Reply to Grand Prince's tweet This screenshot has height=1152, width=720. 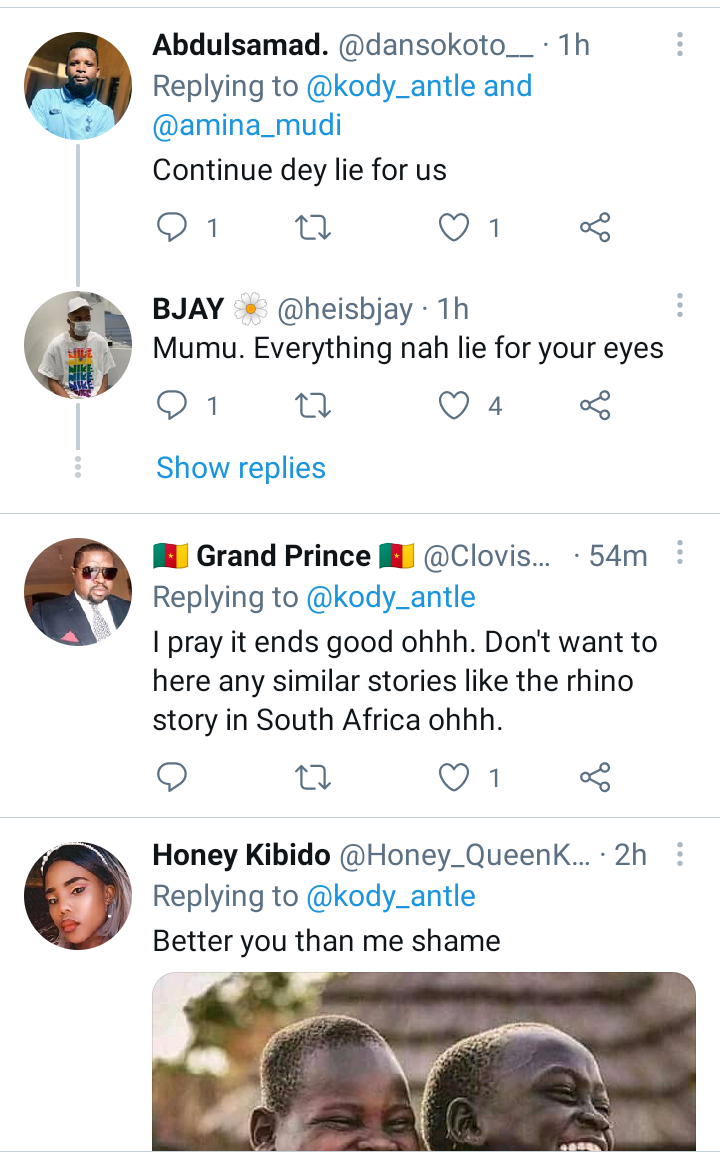(x=172, y=777)
